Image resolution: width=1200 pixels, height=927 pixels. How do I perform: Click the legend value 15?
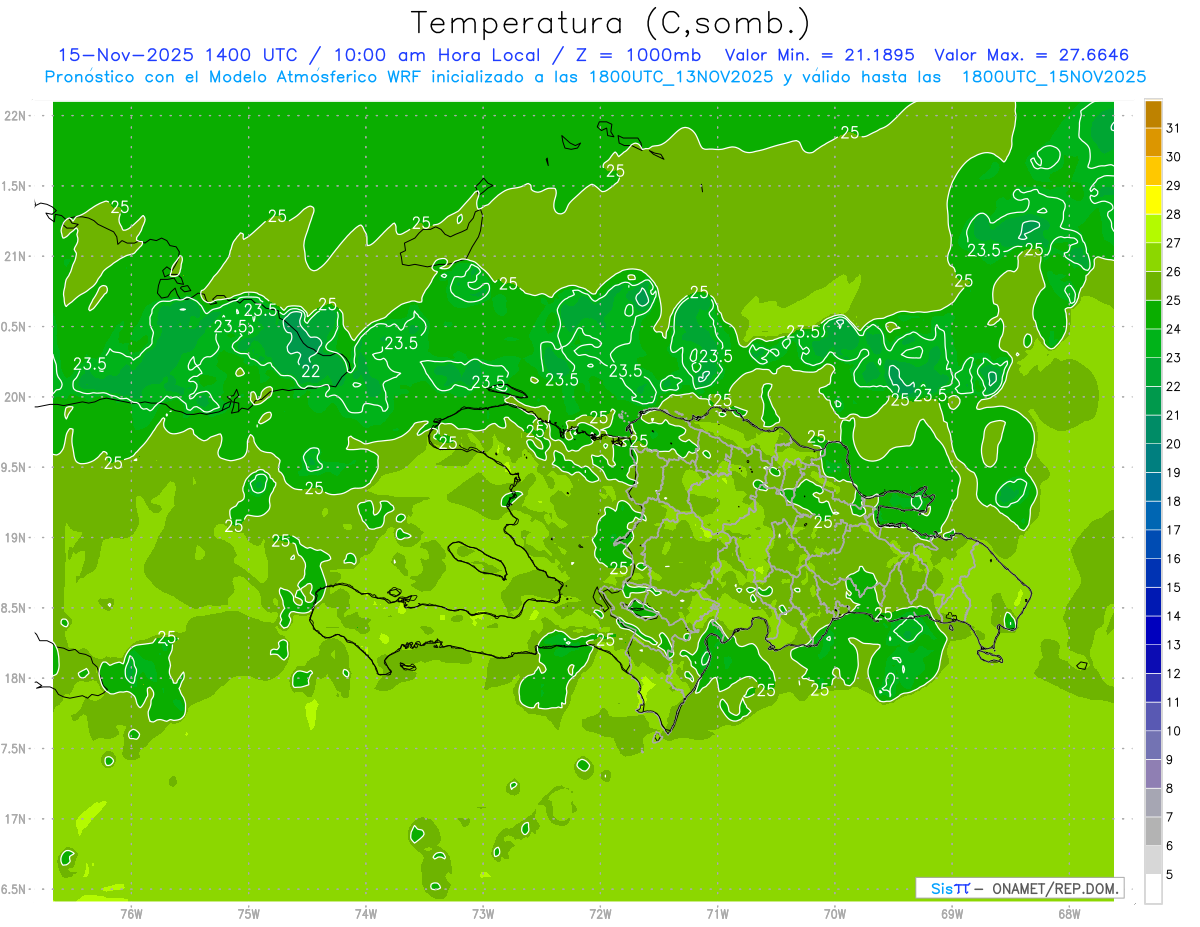point(1174,587)
